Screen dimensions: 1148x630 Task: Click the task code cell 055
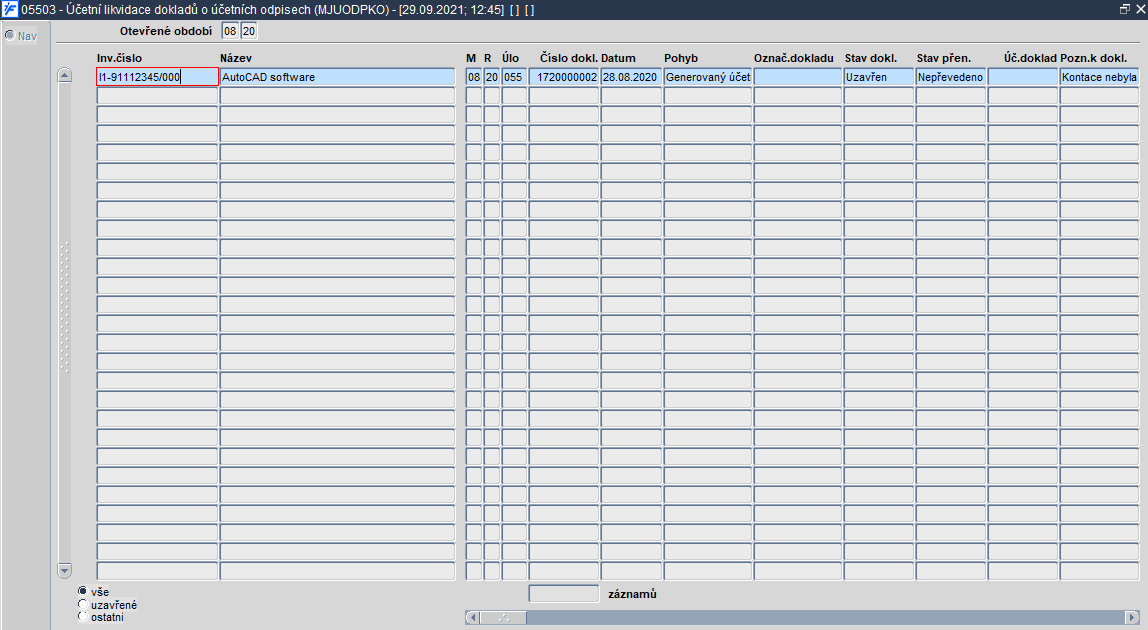(514, 77)
